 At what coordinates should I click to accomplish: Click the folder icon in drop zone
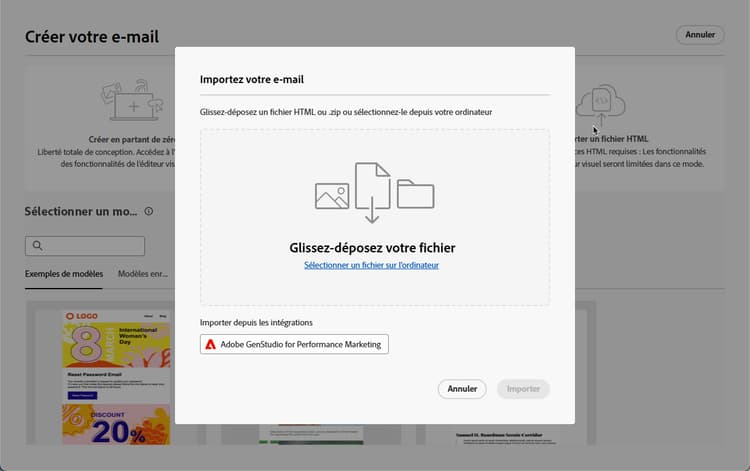tap(415, 194)
